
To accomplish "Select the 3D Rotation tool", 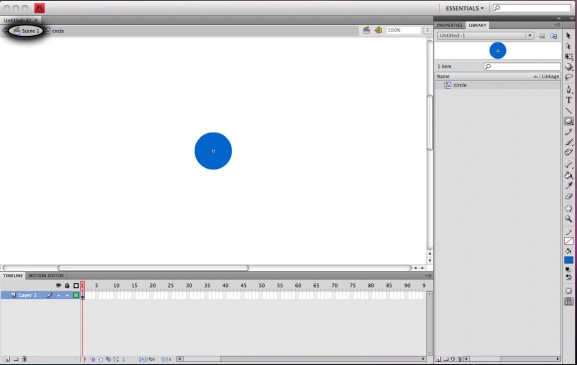I will [x=569, y=67].
